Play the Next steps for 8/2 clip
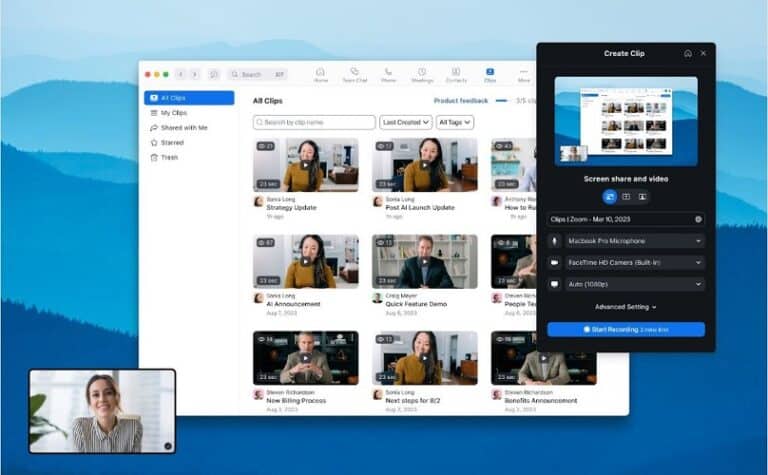 425,358
